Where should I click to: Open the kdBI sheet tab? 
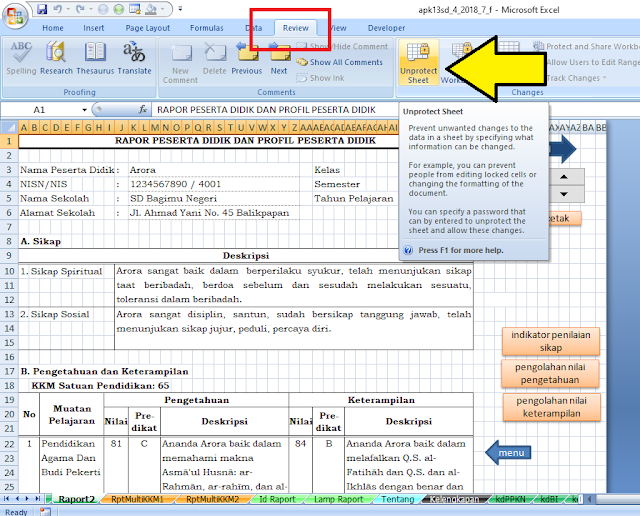[549, 499]
